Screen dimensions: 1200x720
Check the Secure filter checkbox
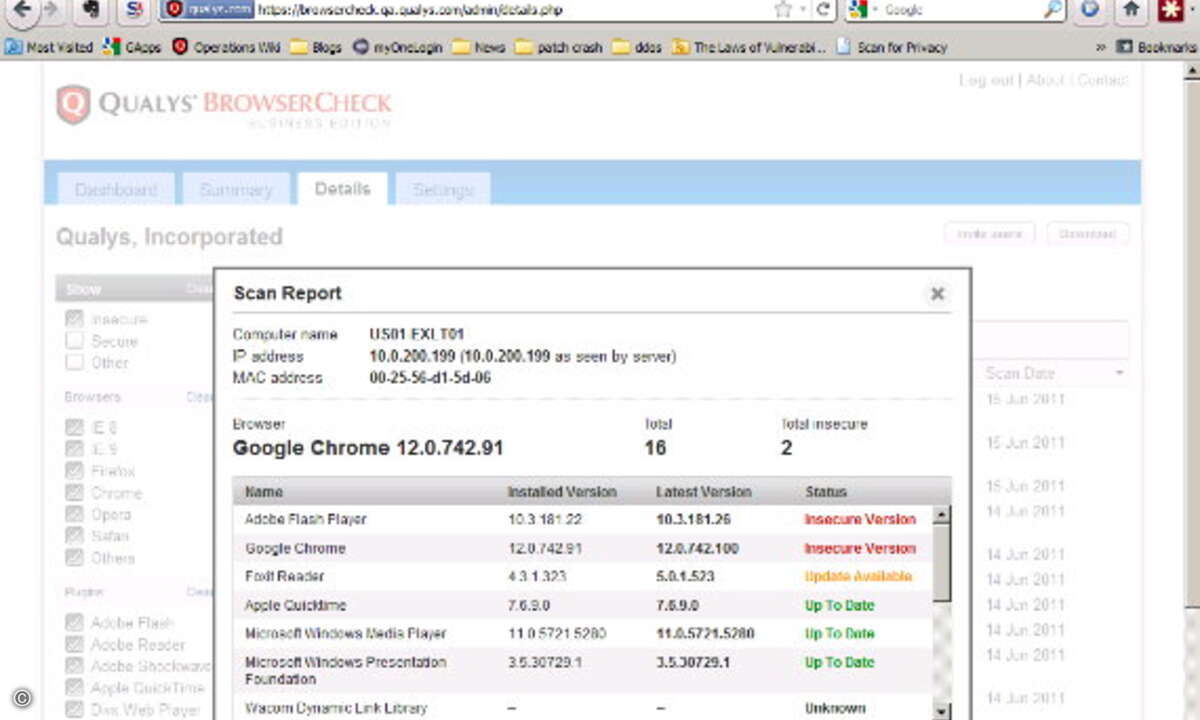(74, 341)
